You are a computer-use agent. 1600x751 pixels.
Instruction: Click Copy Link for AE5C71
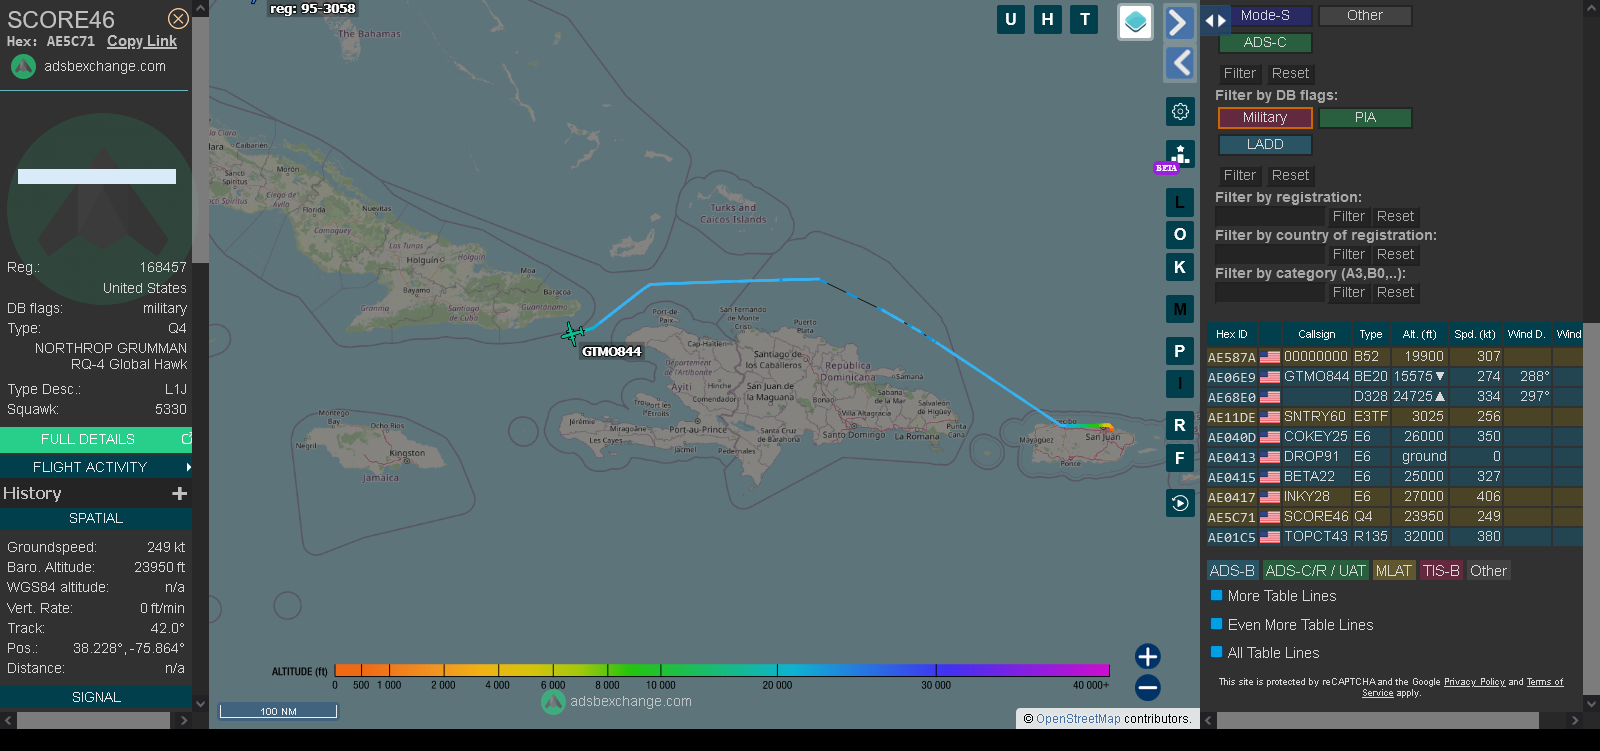142,41
